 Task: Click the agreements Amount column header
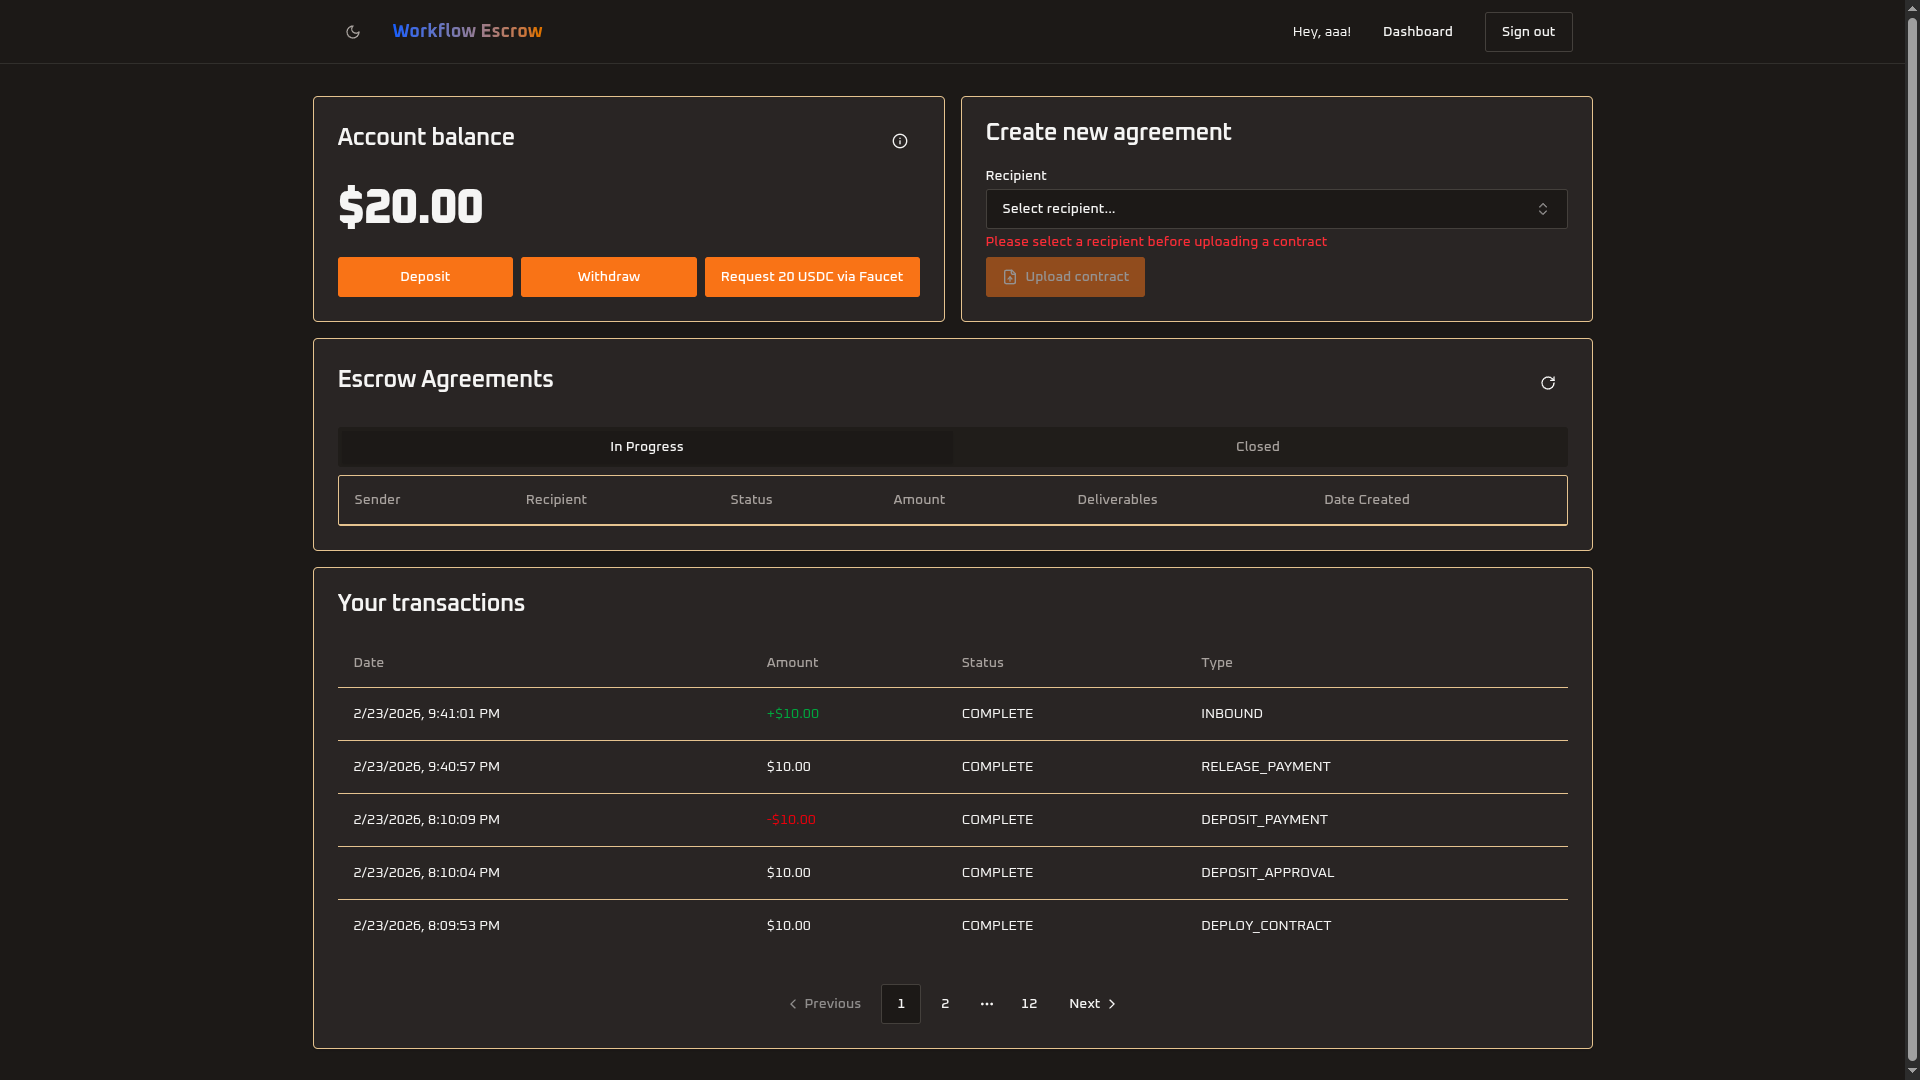coord(919,500)
